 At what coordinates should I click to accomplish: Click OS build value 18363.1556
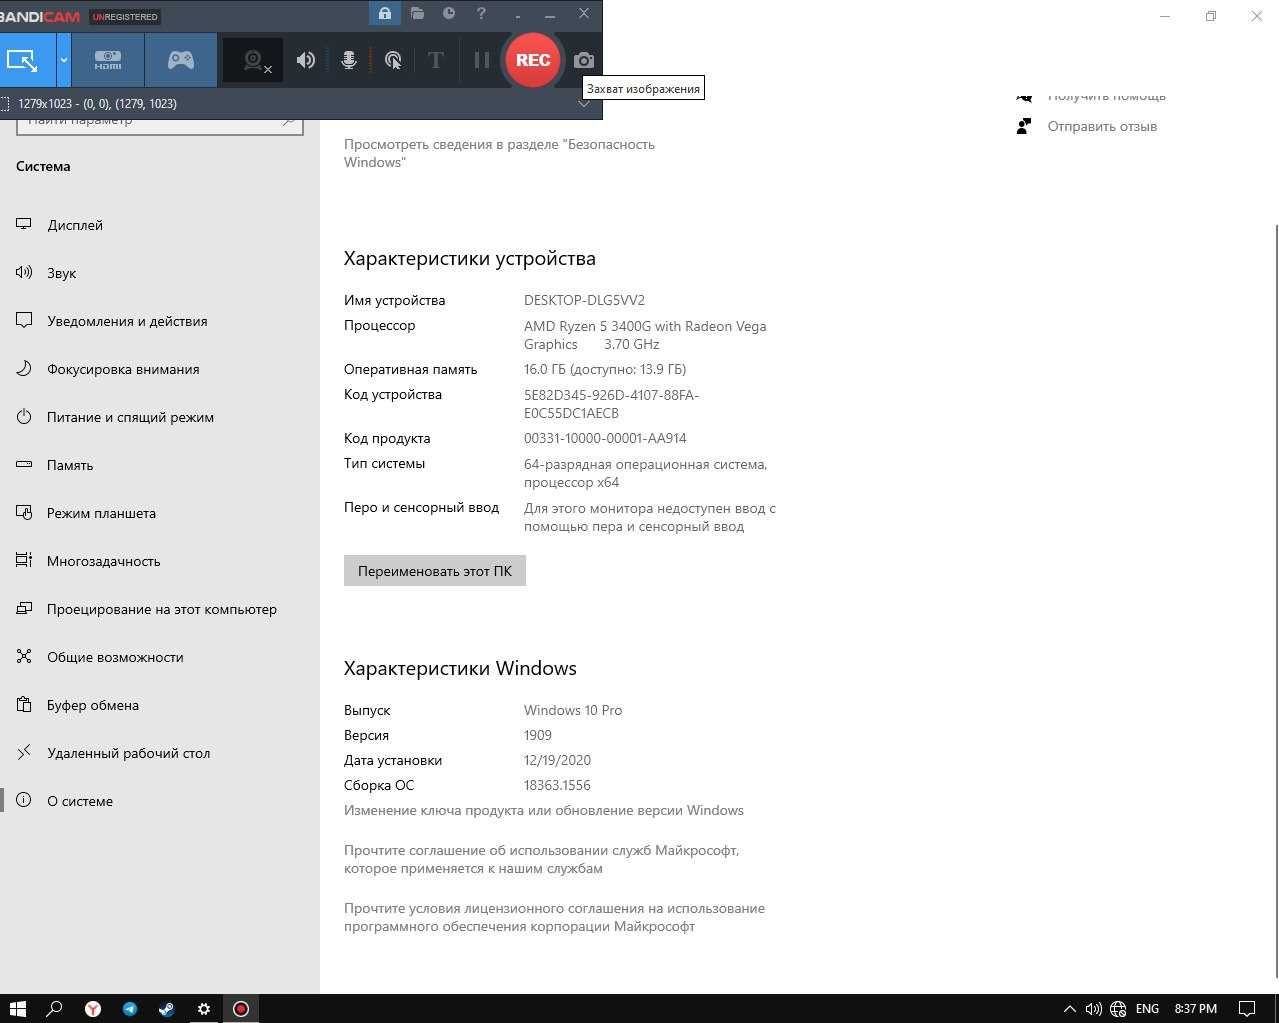pos(557,785)
